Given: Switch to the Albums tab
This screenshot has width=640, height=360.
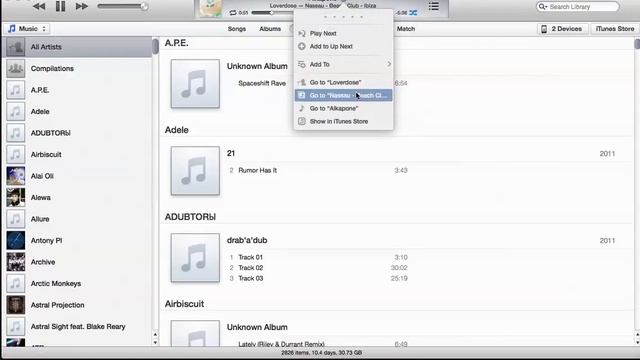Looking at the screenshot, I should coord(270,29).
